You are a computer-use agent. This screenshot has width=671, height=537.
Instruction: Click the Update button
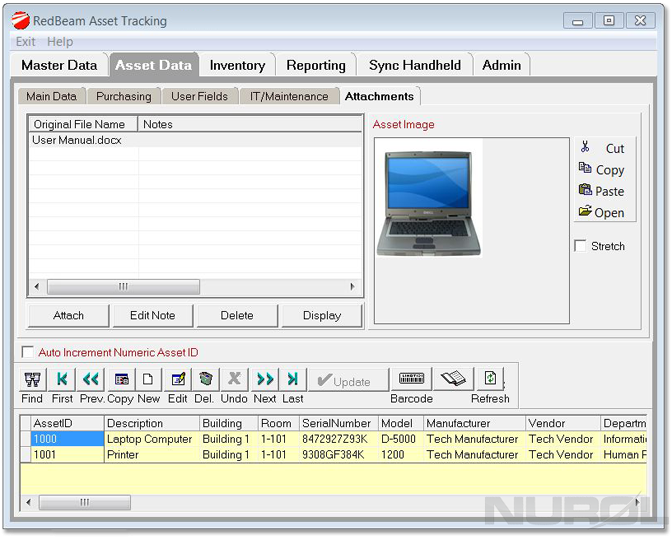tap(349, 379)
